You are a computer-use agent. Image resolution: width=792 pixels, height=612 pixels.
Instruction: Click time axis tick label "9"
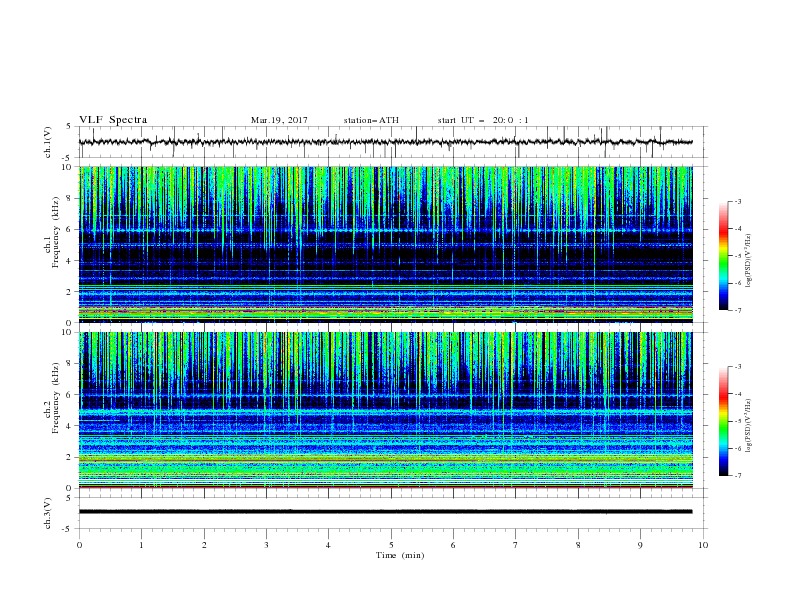click(x=640, y=545)
